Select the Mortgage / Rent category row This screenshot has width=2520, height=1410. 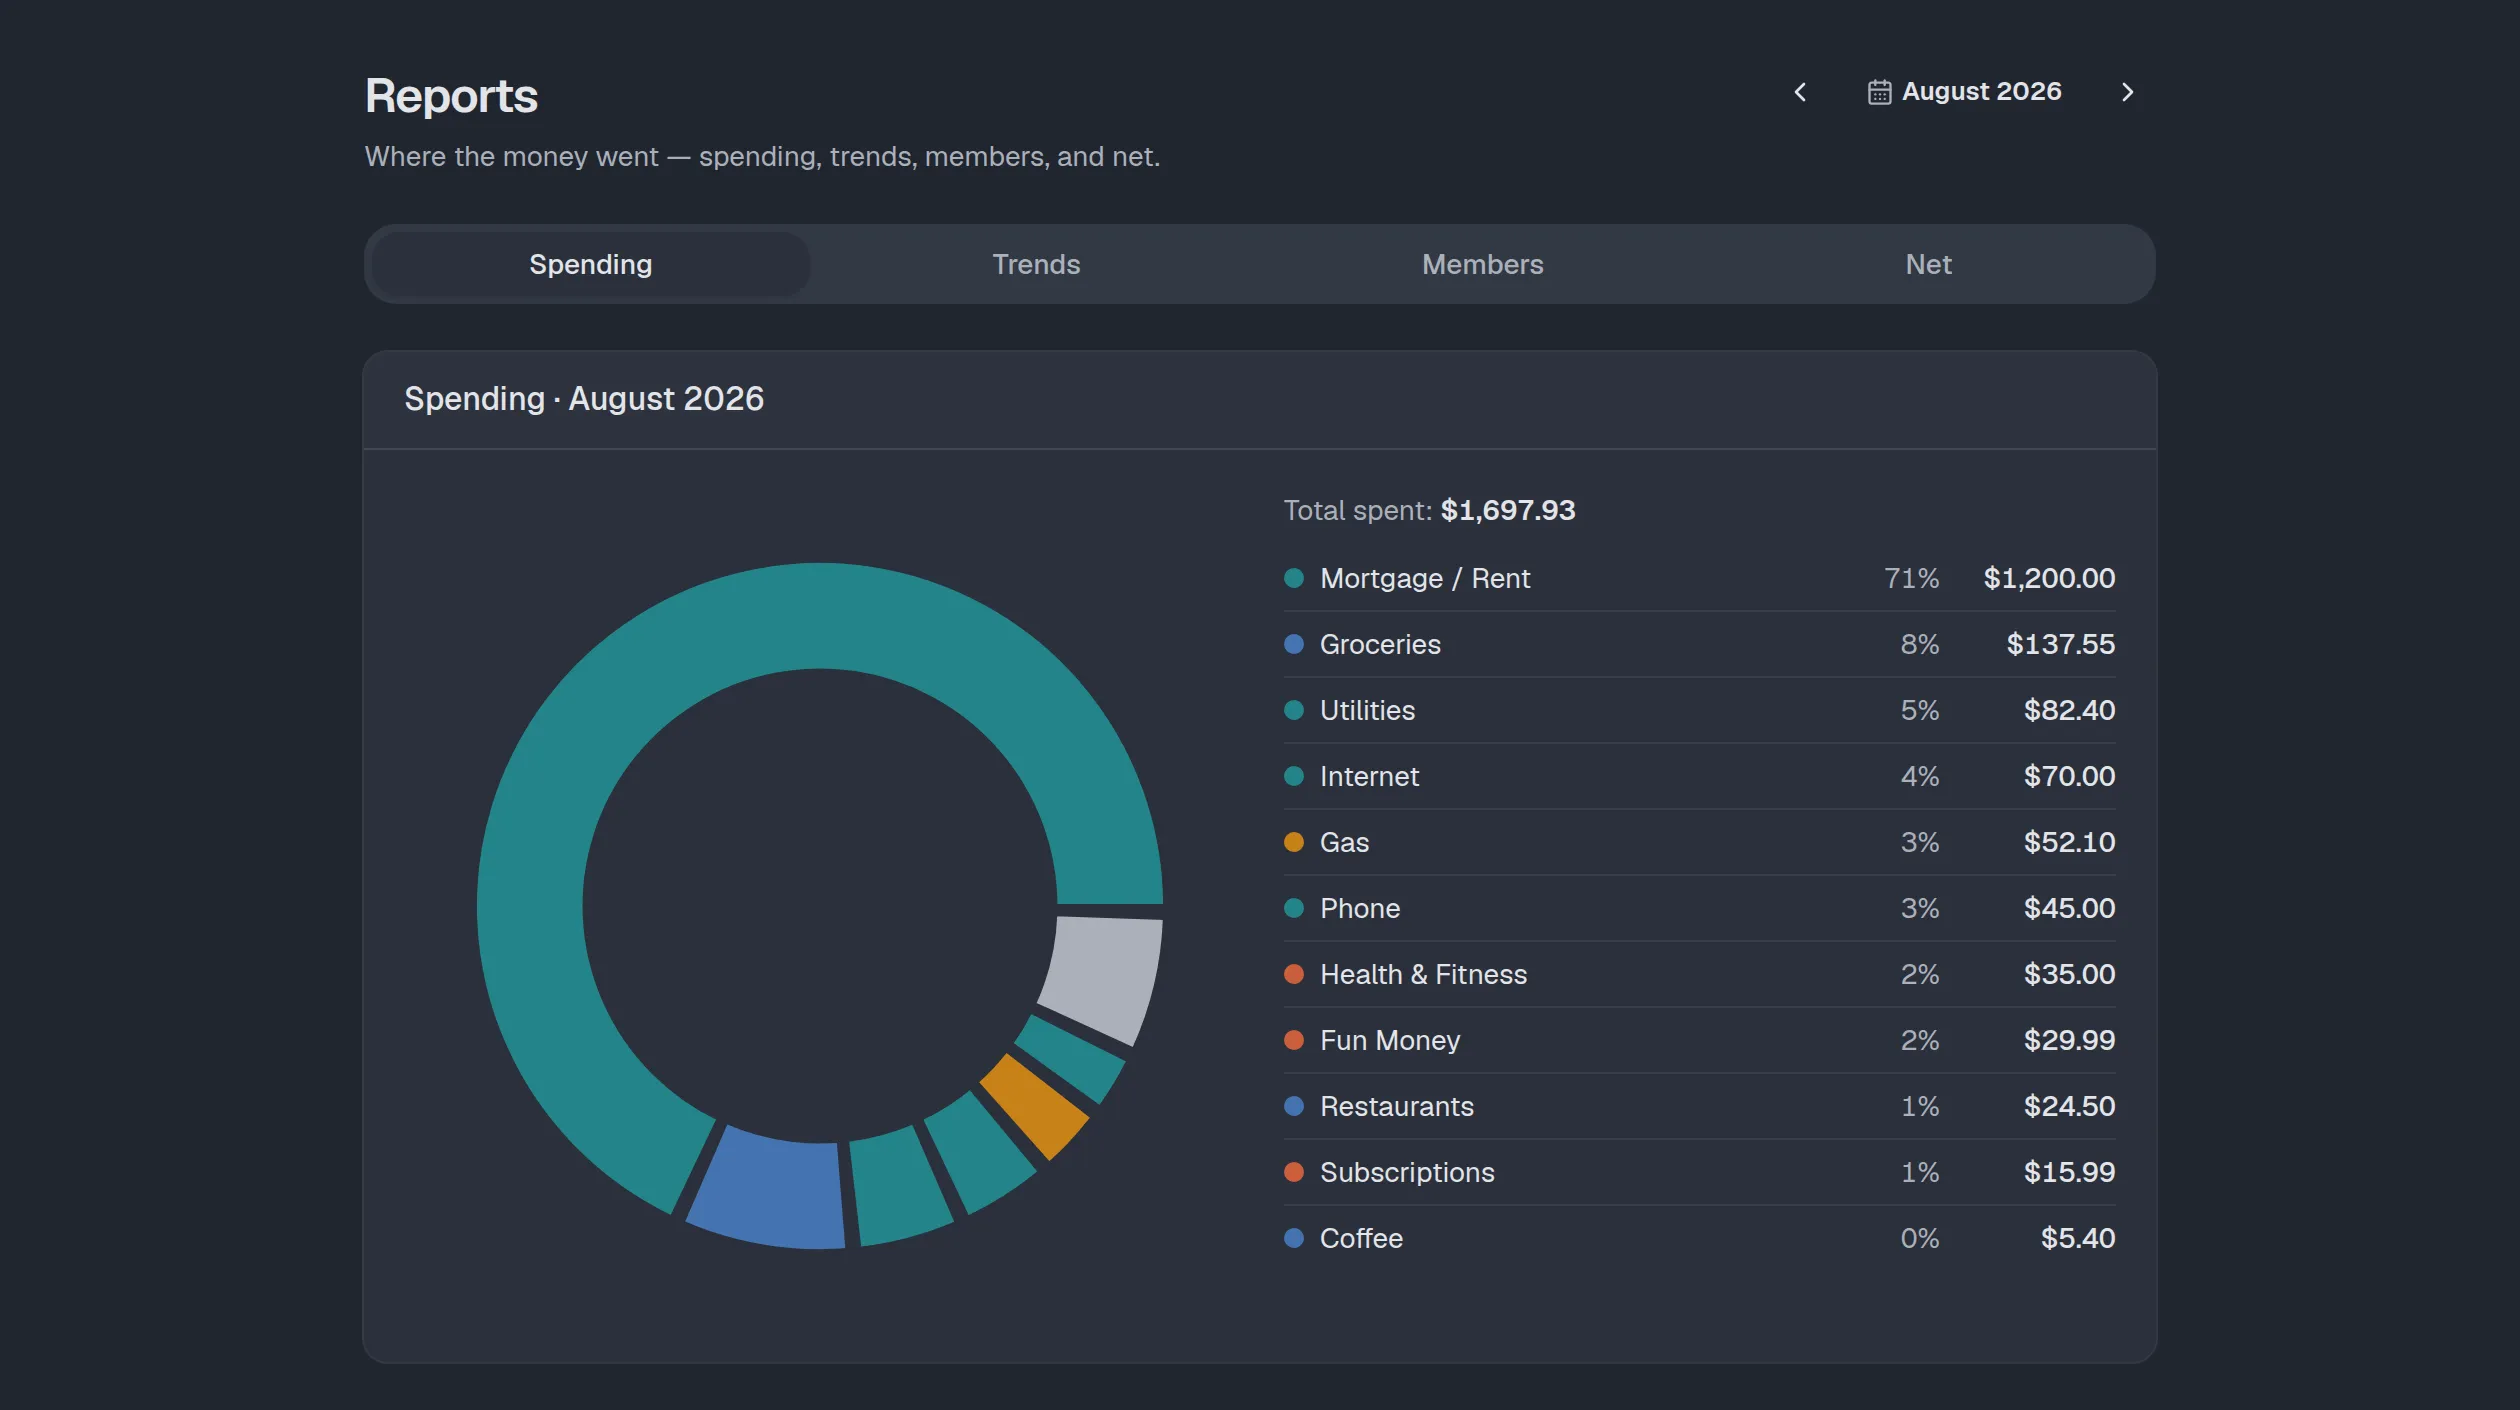(1699, 578)
